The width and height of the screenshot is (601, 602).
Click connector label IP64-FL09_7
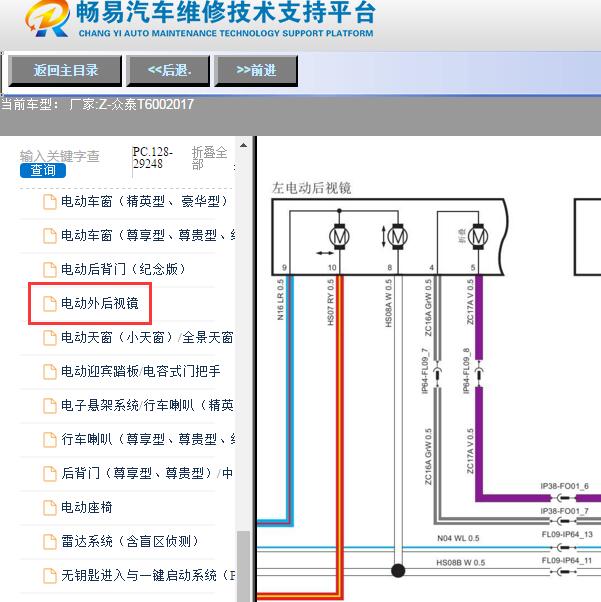click(x=424, y=370)
